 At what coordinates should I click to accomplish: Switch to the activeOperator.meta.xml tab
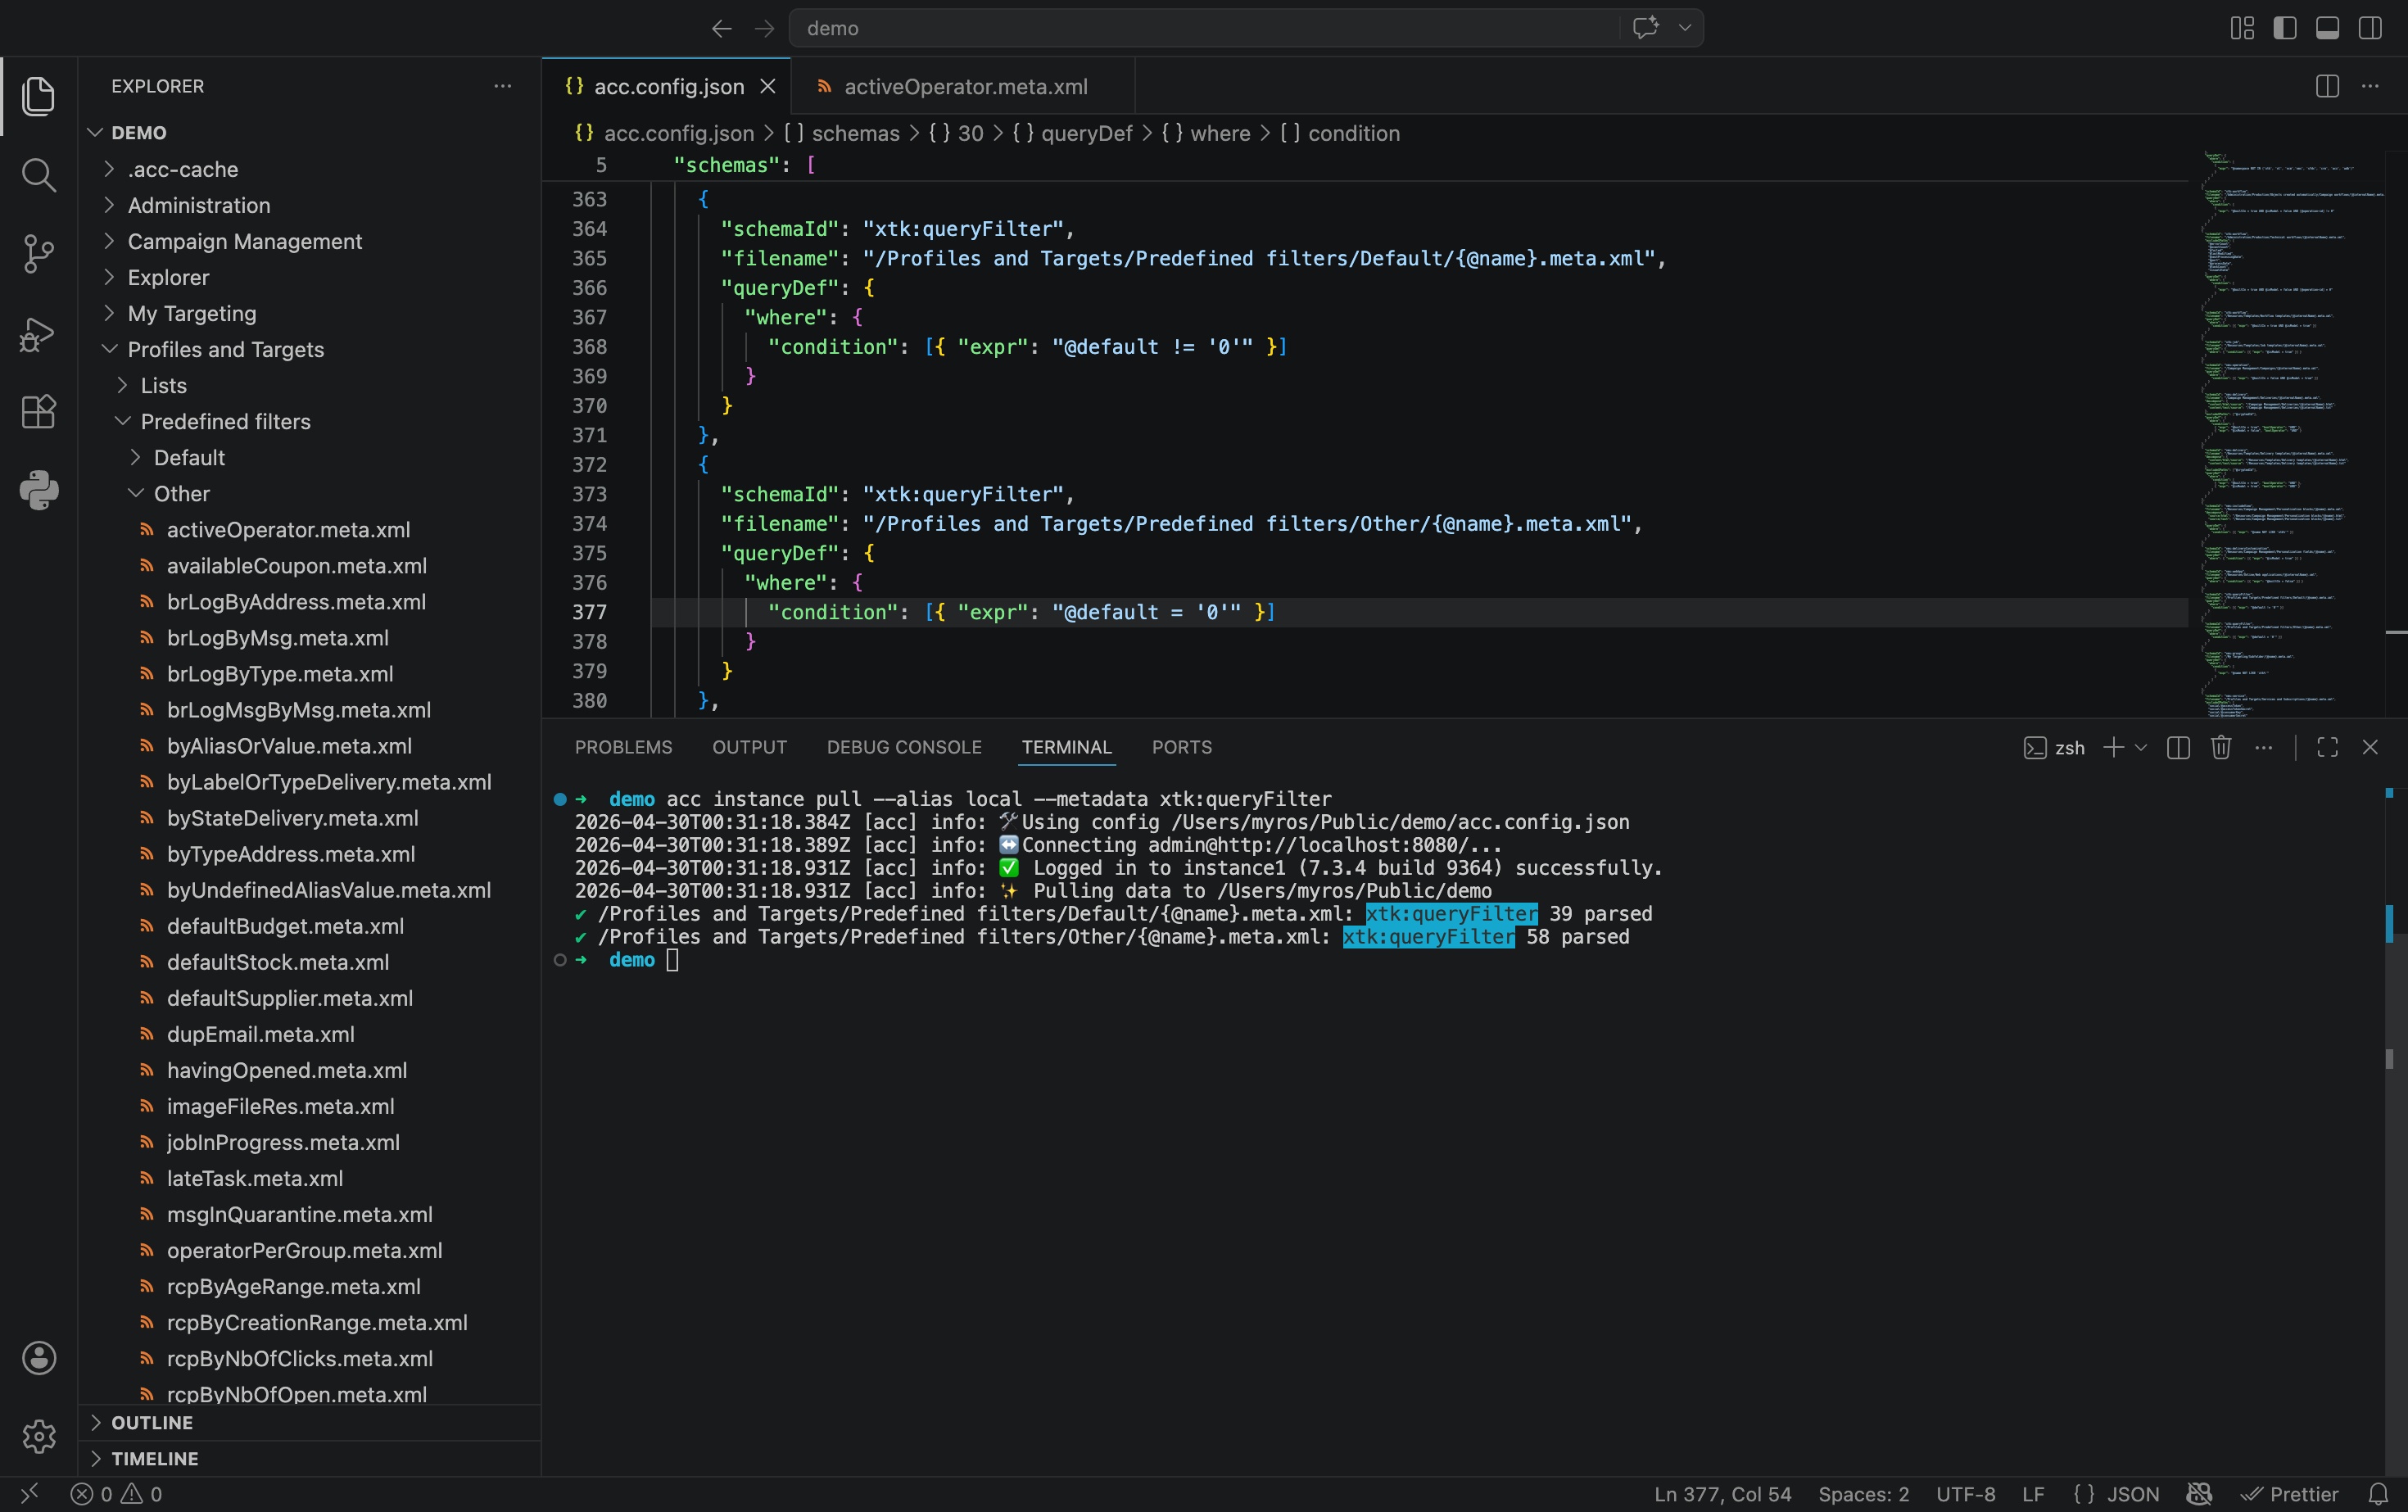pos(965,86)
